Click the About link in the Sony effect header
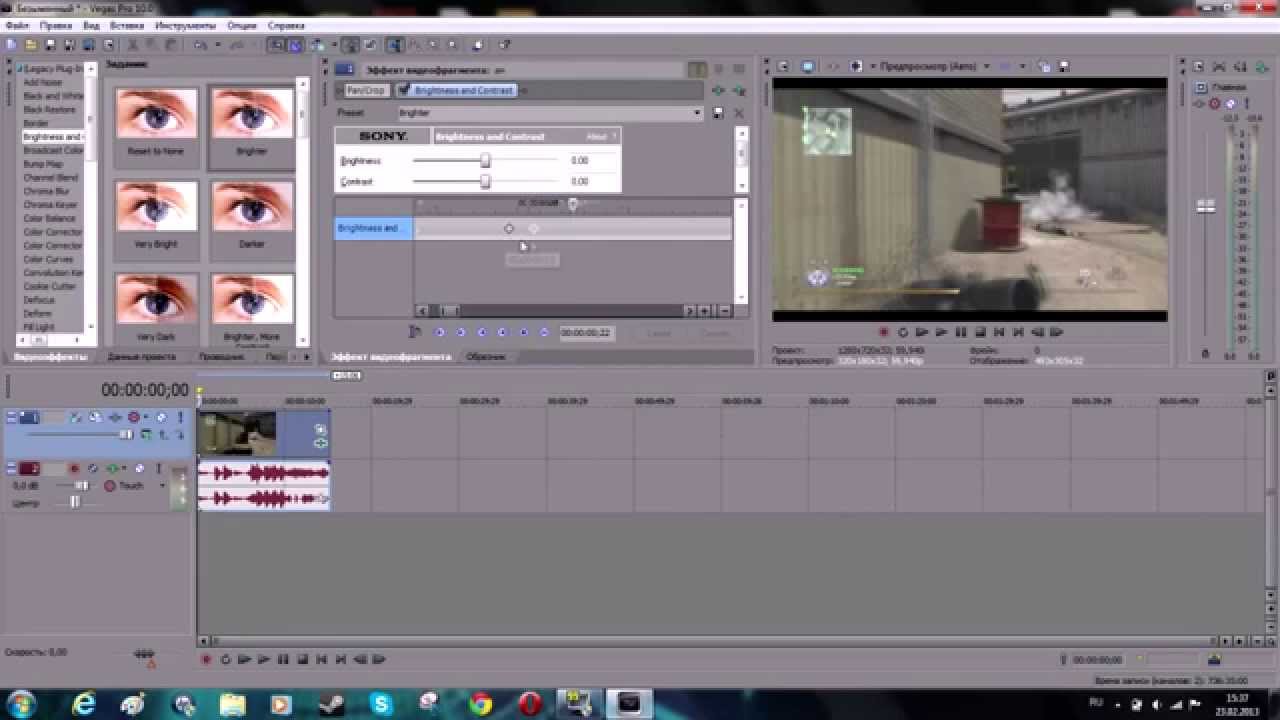 click(x=597, y=136)
